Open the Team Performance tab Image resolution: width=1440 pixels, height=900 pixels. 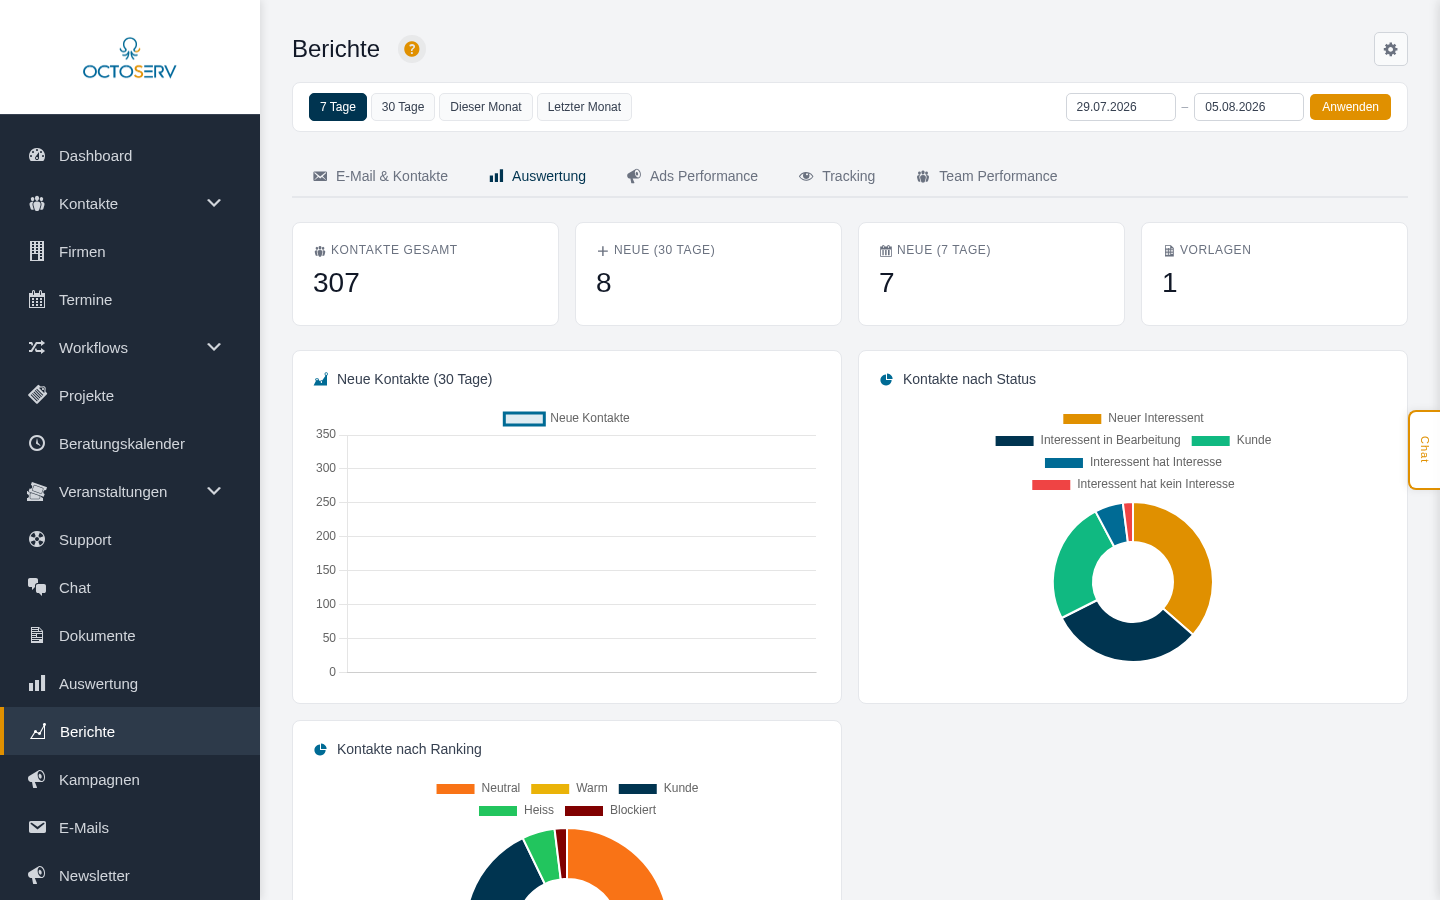(986, 176)
